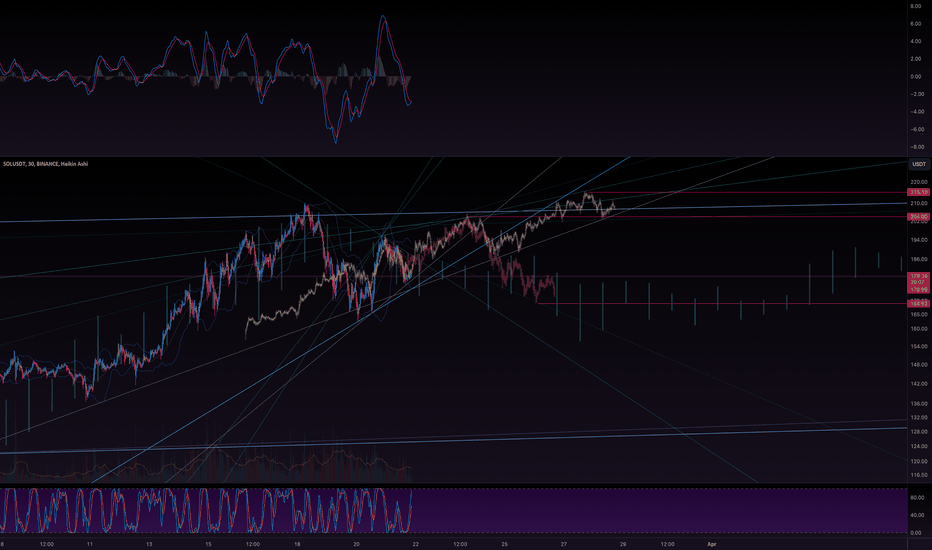Select the red 168.93 price label

(919, 304)
